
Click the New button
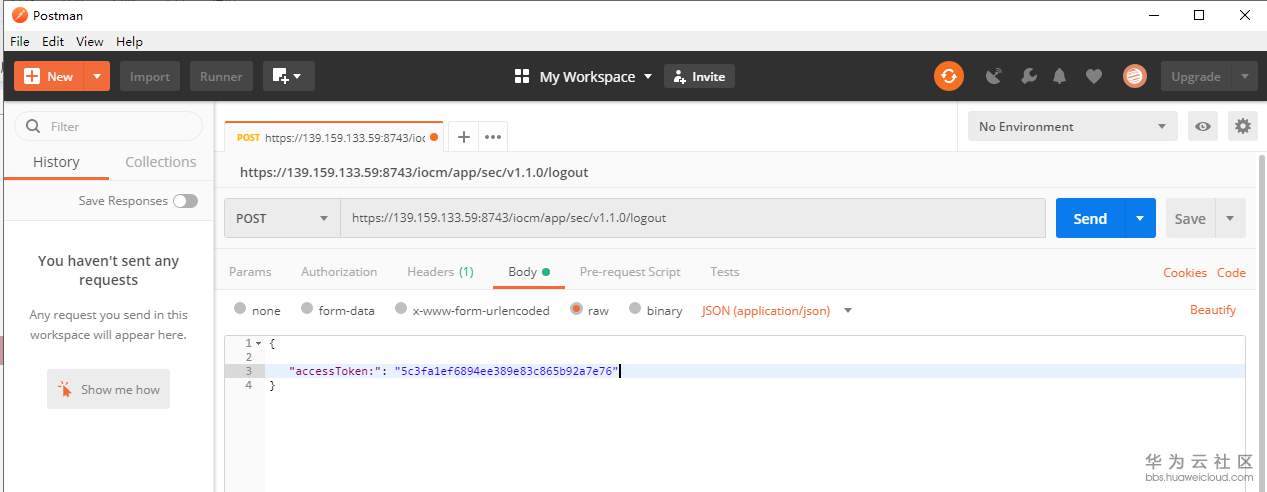[48, 76]
